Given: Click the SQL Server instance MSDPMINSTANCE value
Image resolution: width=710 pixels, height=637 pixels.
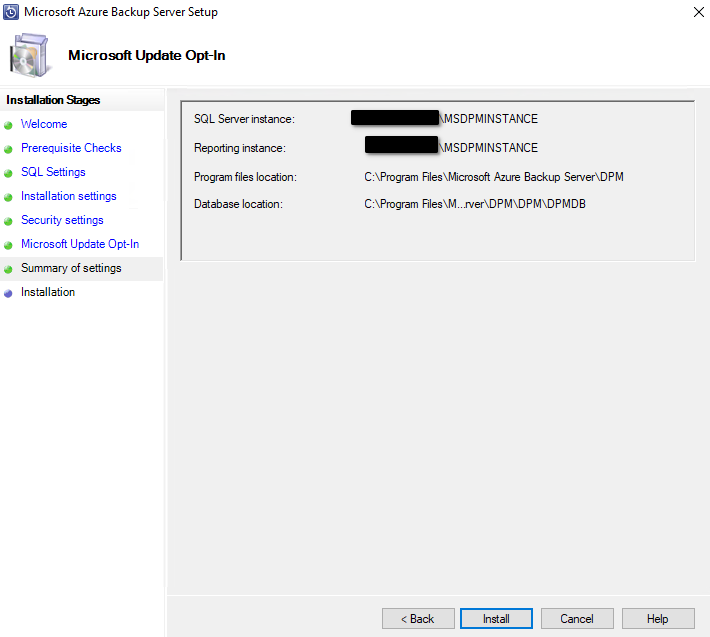Looking at the screenshot, I should pos(489,119).
